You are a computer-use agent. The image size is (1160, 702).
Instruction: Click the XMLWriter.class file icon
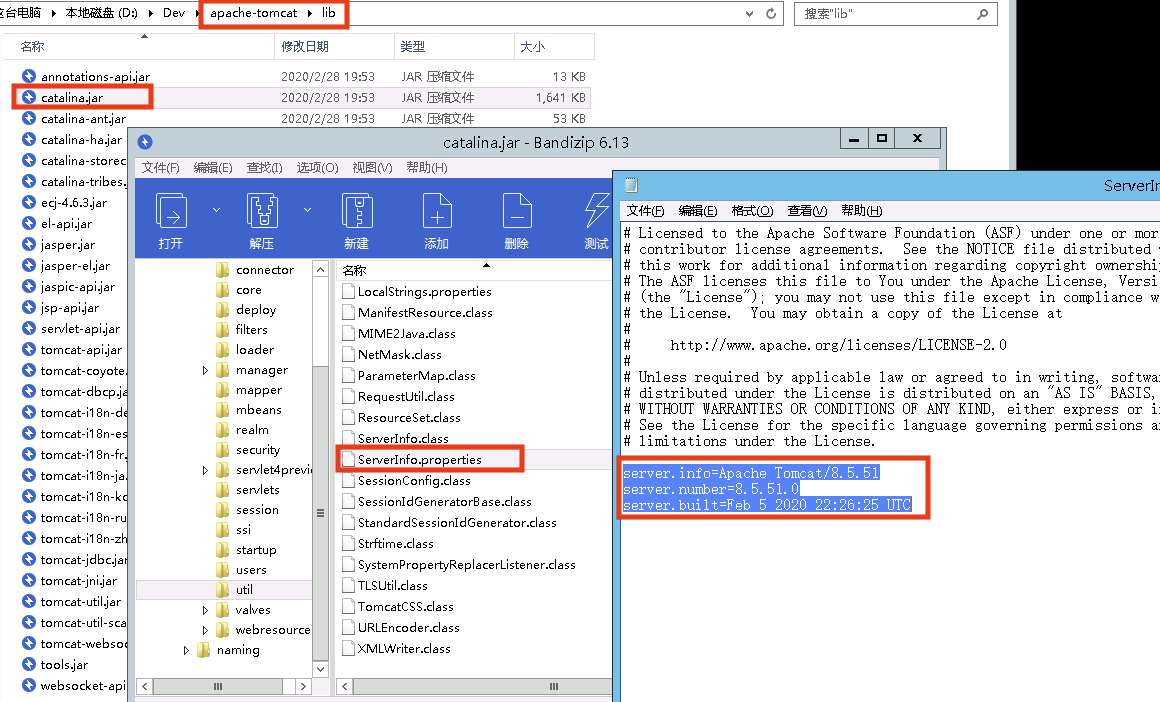pyautogui.click(x=348, y=649)
